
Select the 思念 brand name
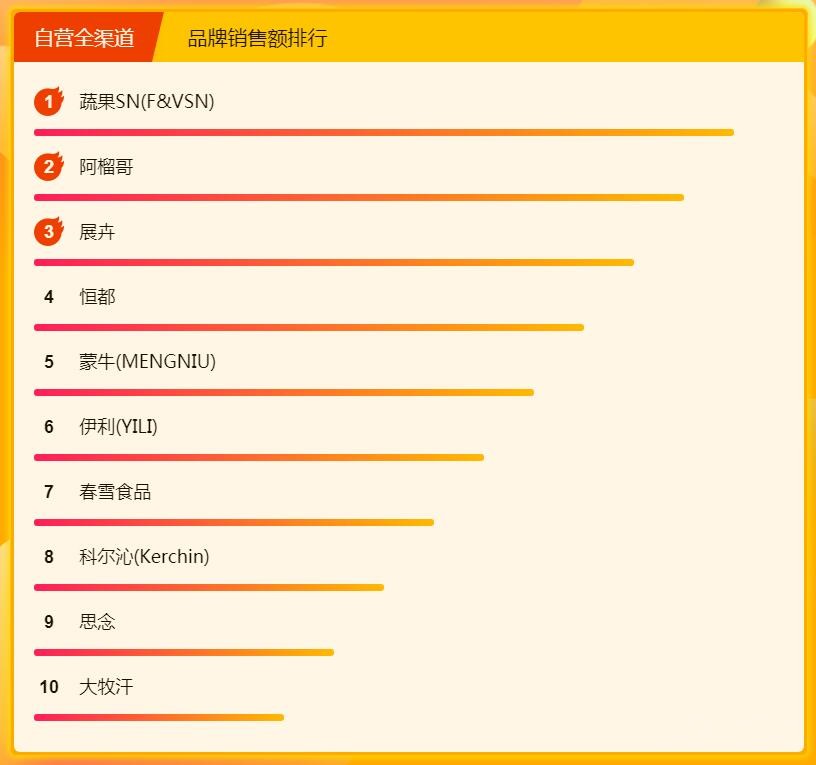(97, 622)
